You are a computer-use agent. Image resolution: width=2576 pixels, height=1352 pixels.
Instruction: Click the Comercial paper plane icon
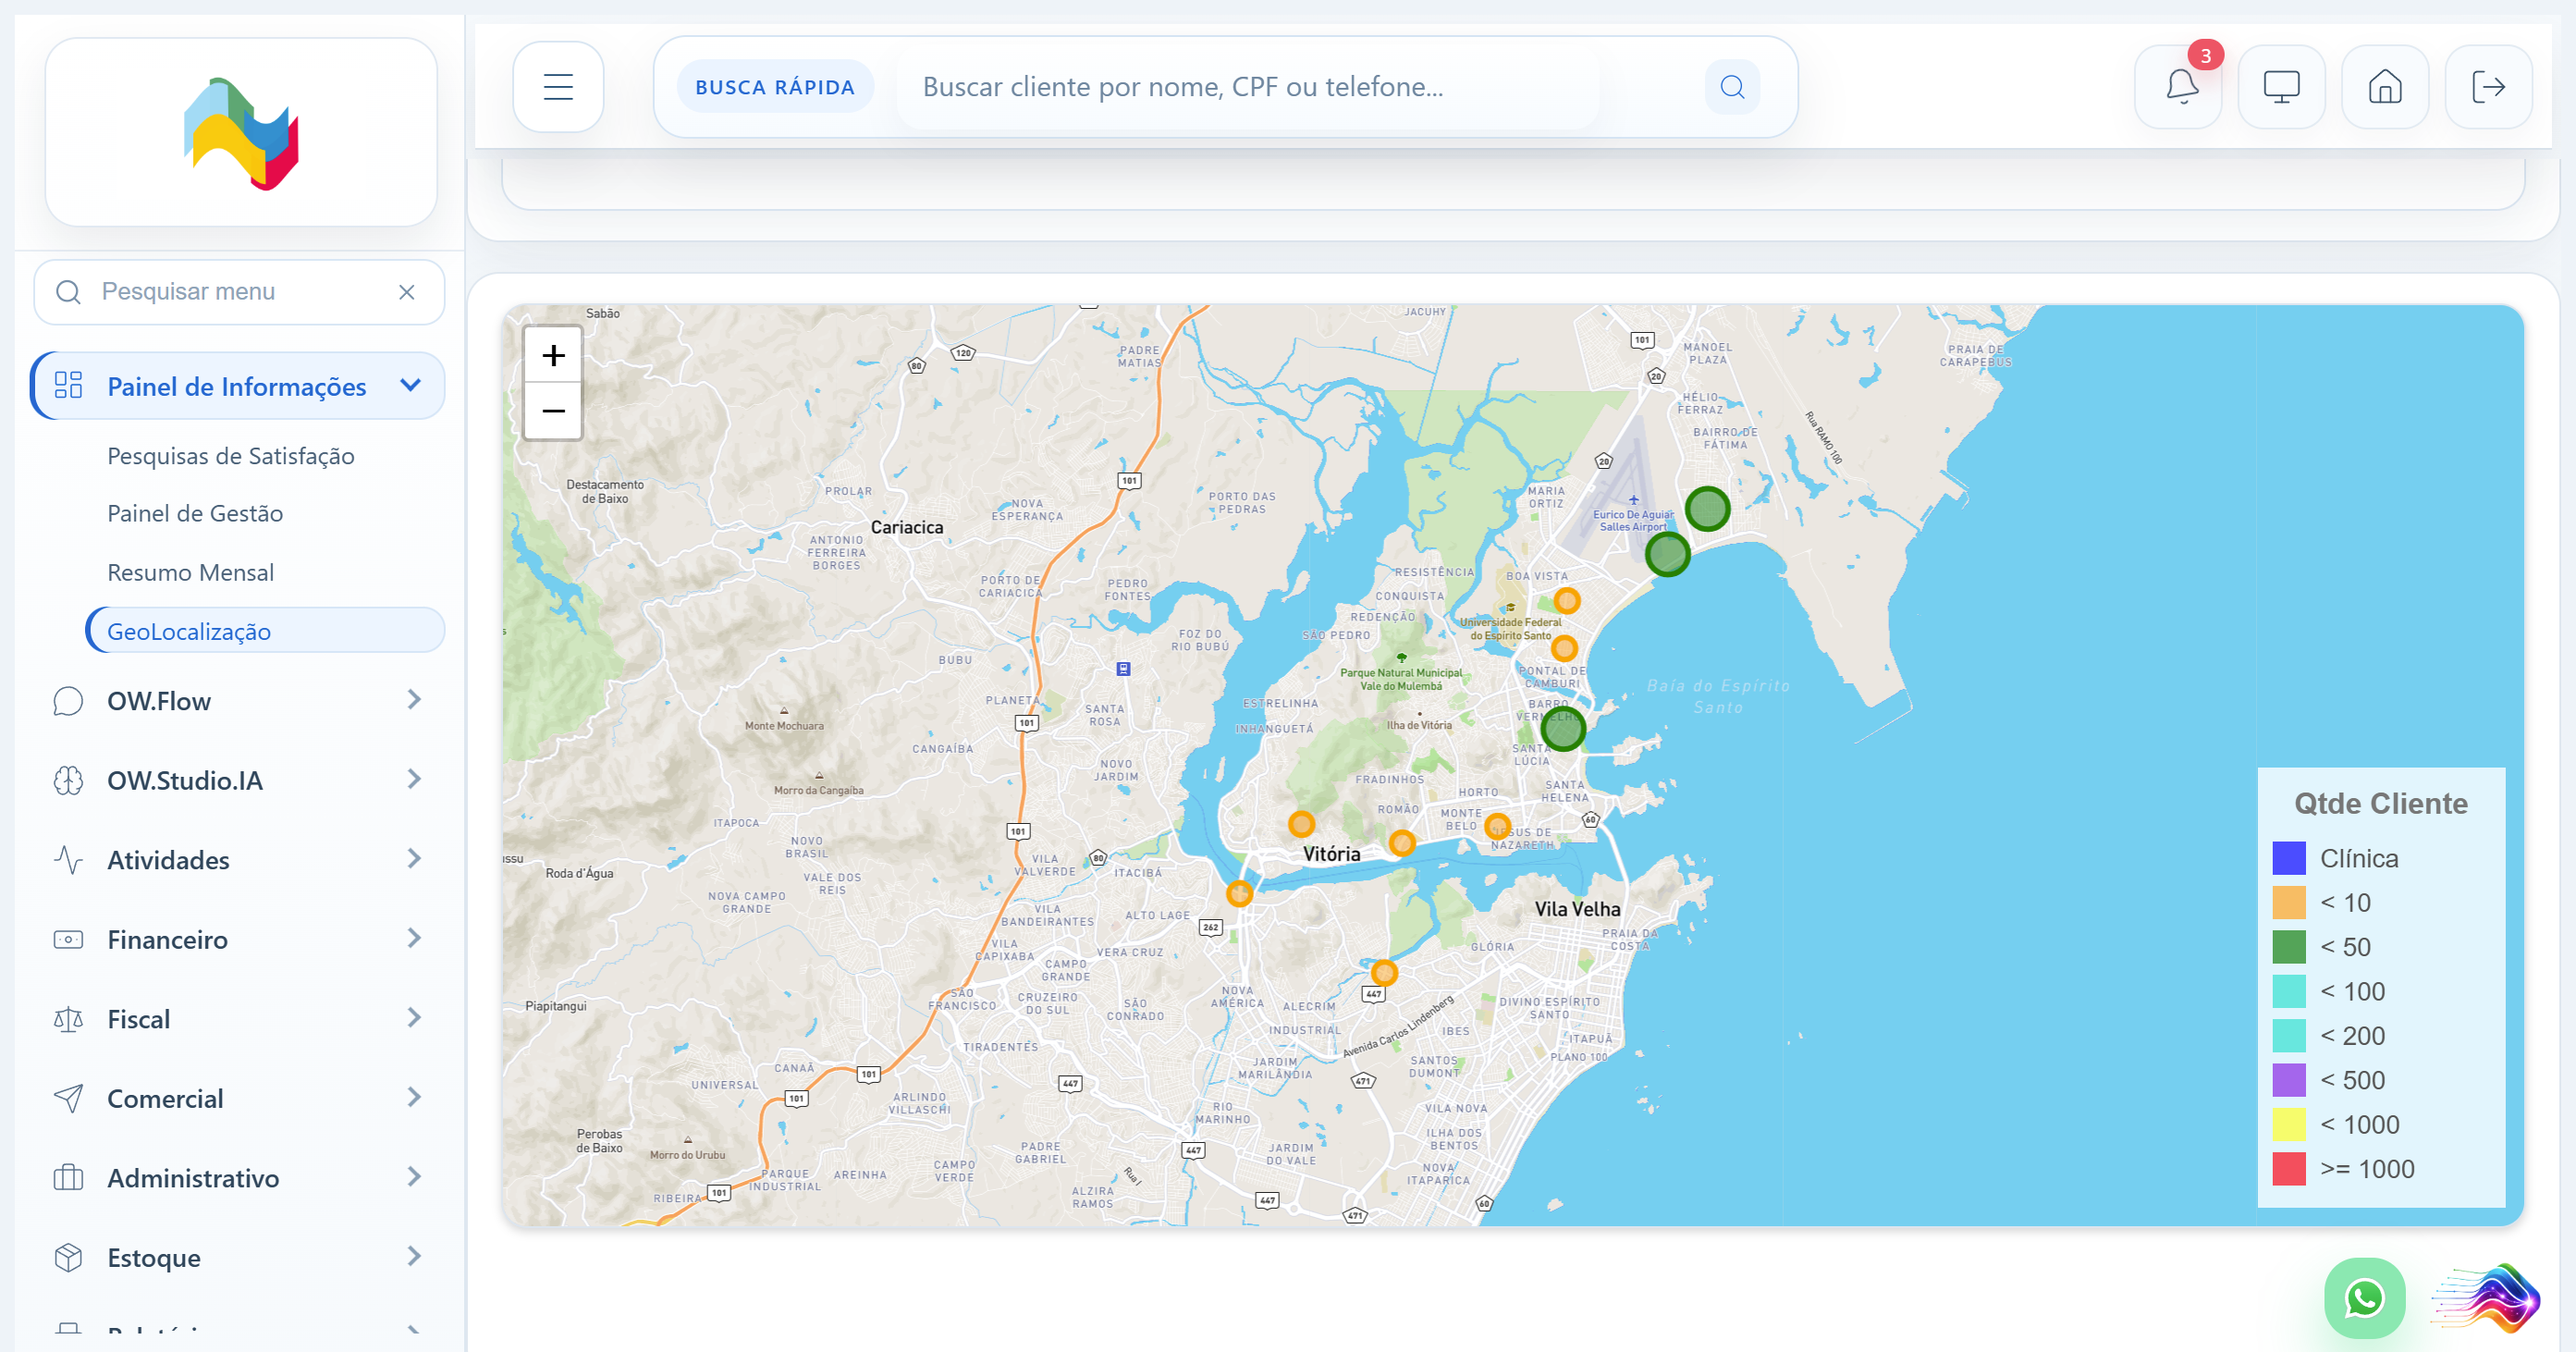coord(68,1098)
